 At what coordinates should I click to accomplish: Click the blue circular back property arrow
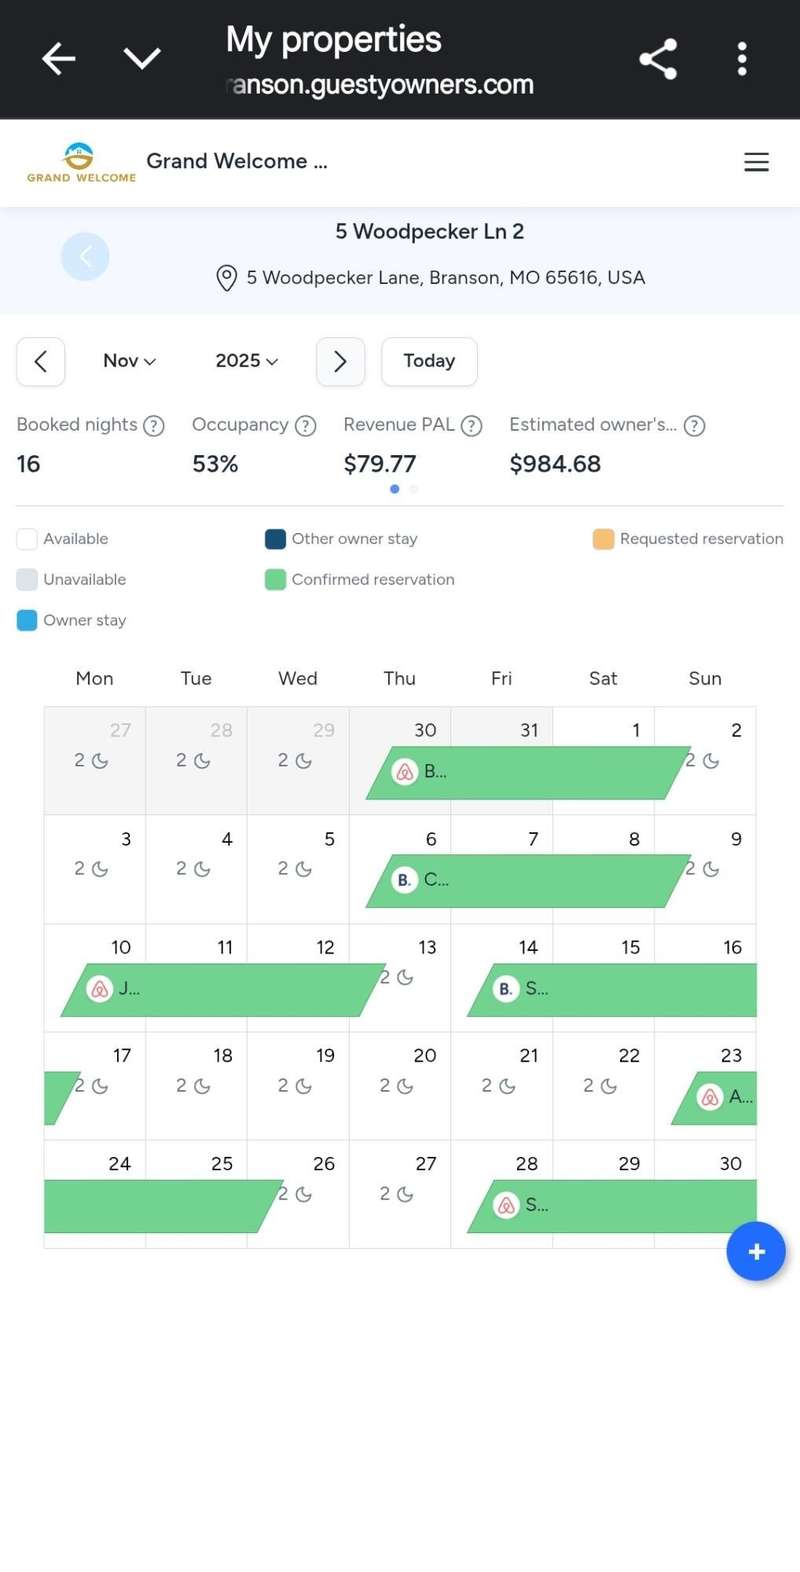(x=85, y=257)
